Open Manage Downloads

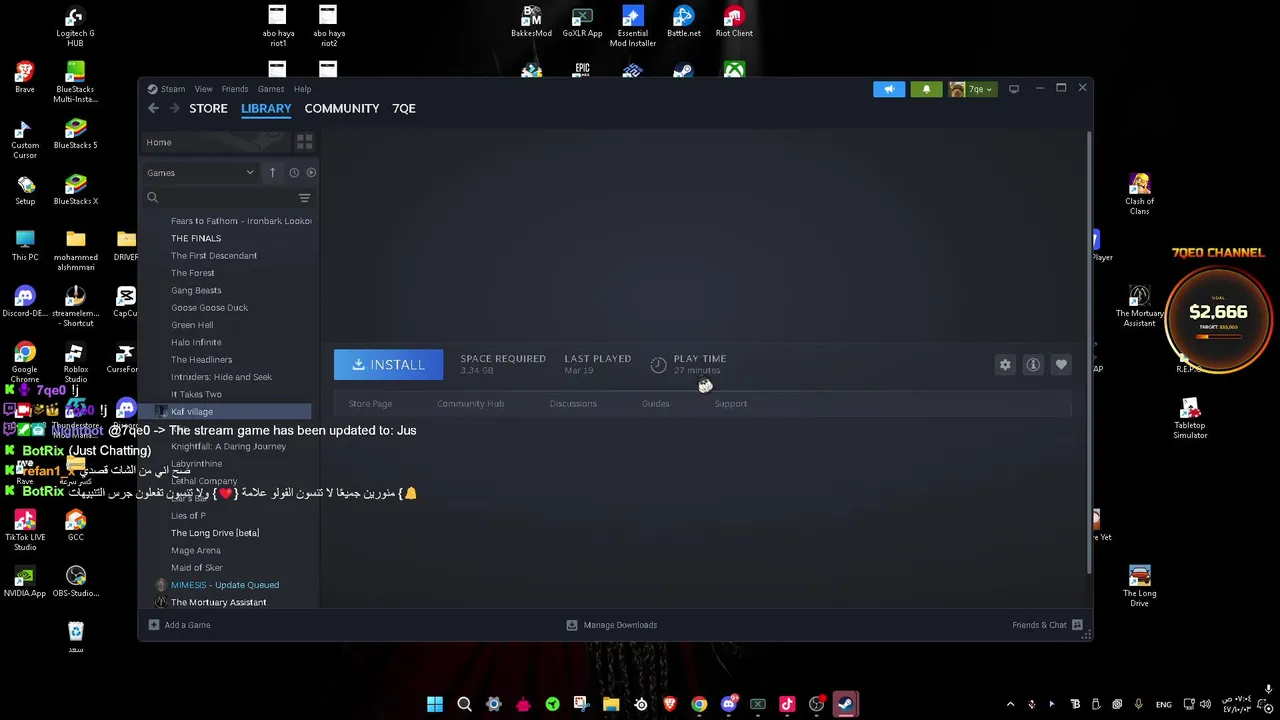click(x=612, y=625)
